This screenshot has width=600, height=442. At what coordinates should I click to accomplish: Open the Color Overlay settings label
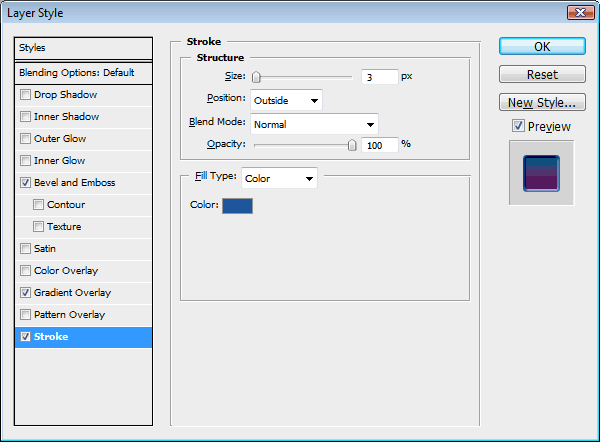66,271
